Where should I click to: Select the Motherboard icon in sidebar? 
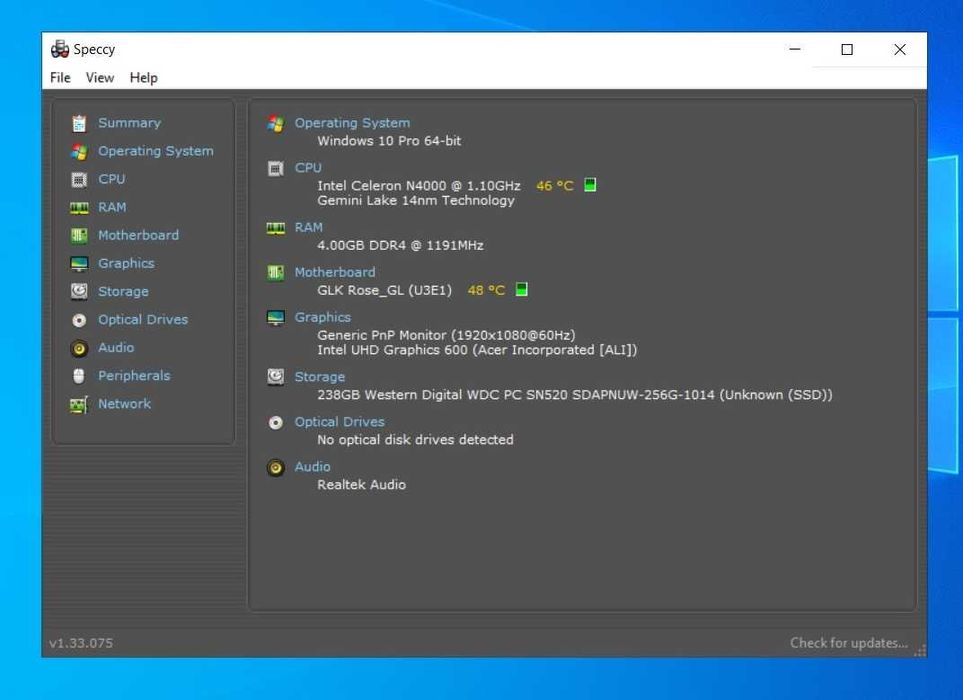point(79,235)
